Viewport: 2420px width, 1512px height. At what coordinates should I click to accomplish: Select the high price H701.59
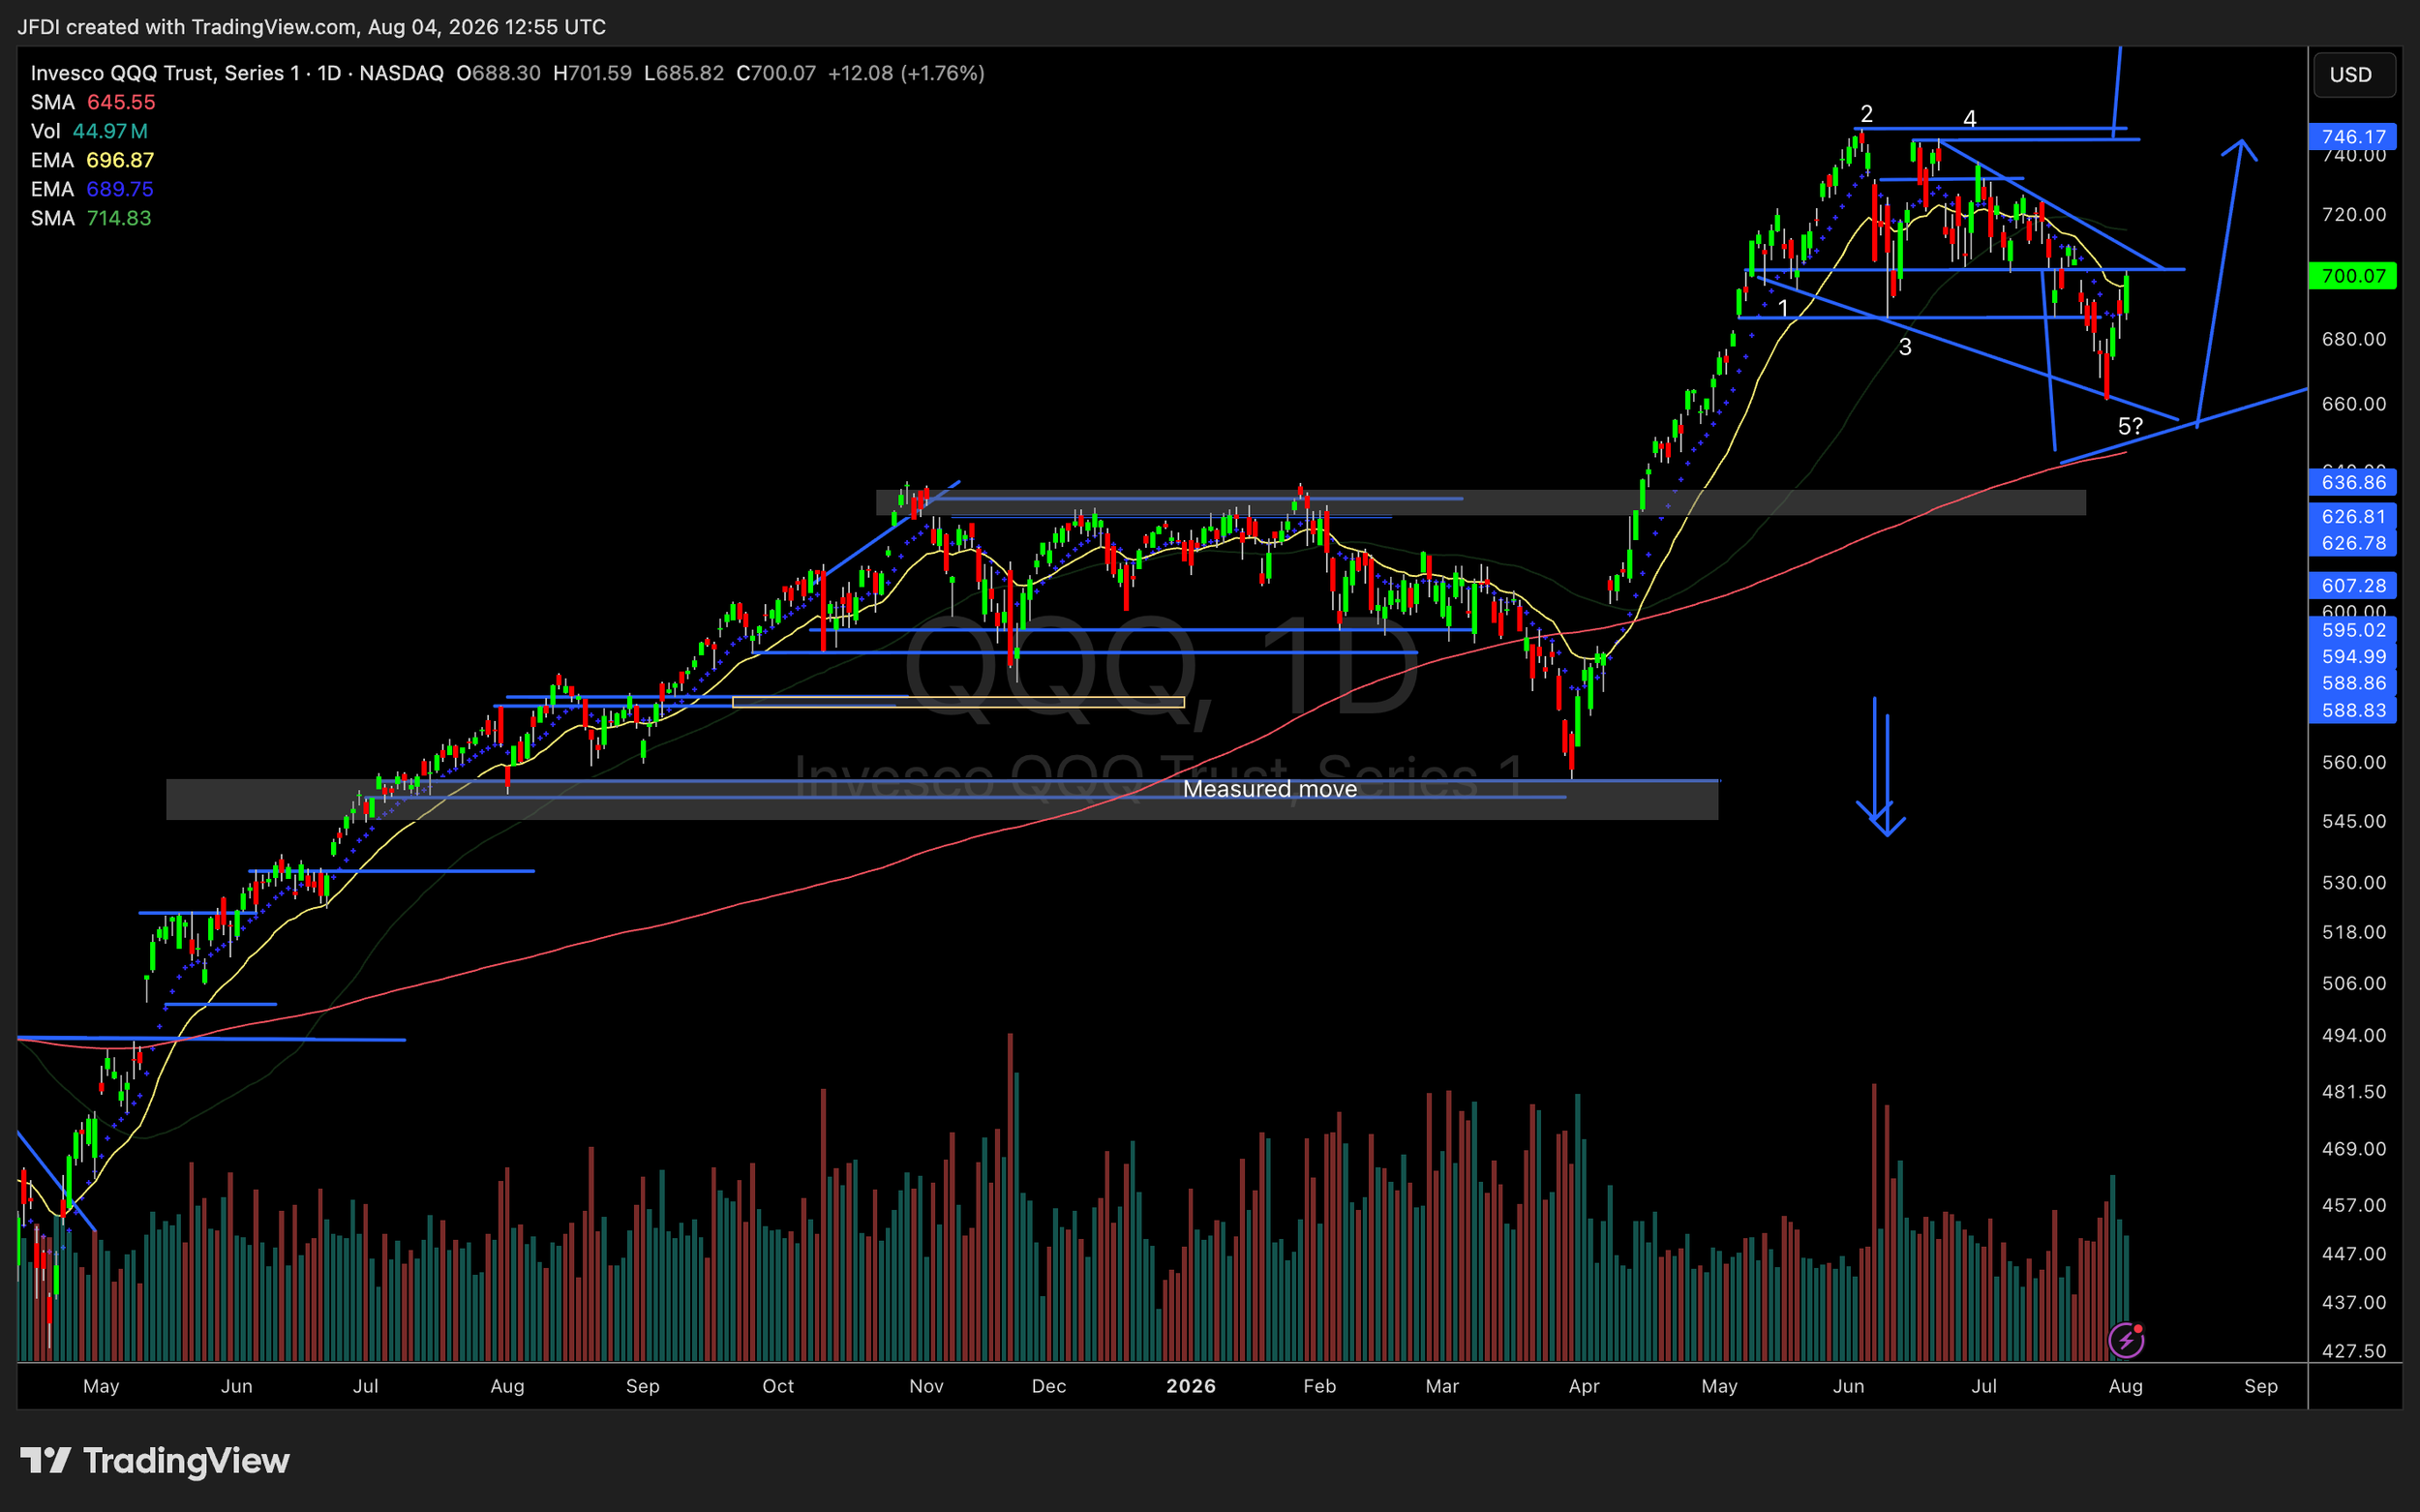point(592,73)
